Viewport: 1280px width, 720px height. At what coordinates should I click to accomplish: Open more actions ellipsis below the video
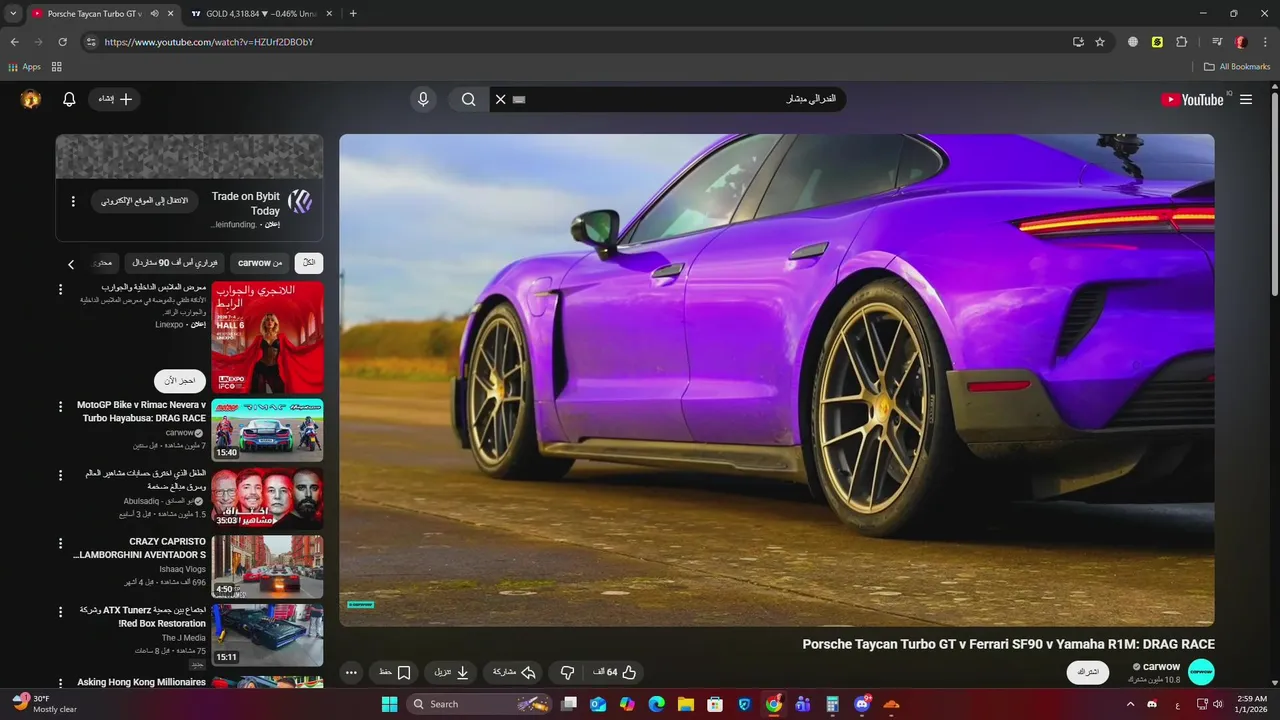pyautogui.click(x=351, y=672)
